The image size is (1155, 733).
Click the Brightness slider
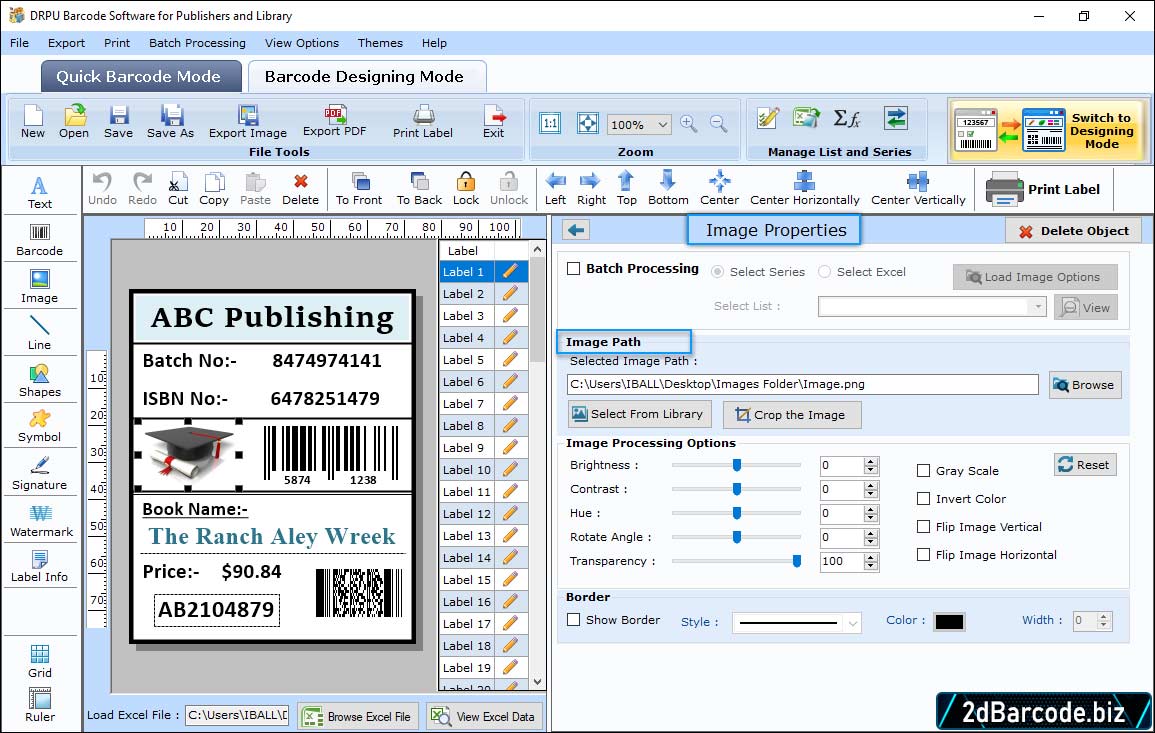[736, 465]
